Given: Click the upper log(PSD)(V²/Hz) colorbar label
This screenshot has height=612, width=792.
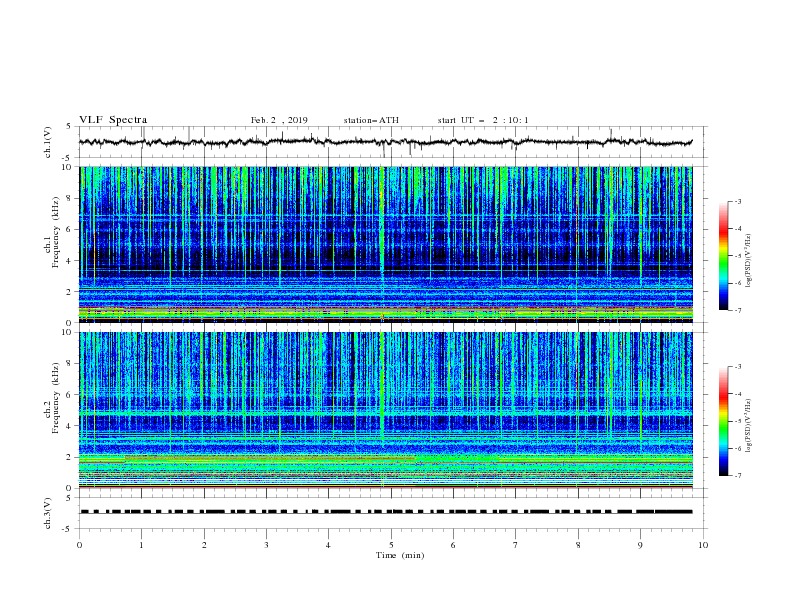Looking at the screenshot, I should click(x=749, y=261).
